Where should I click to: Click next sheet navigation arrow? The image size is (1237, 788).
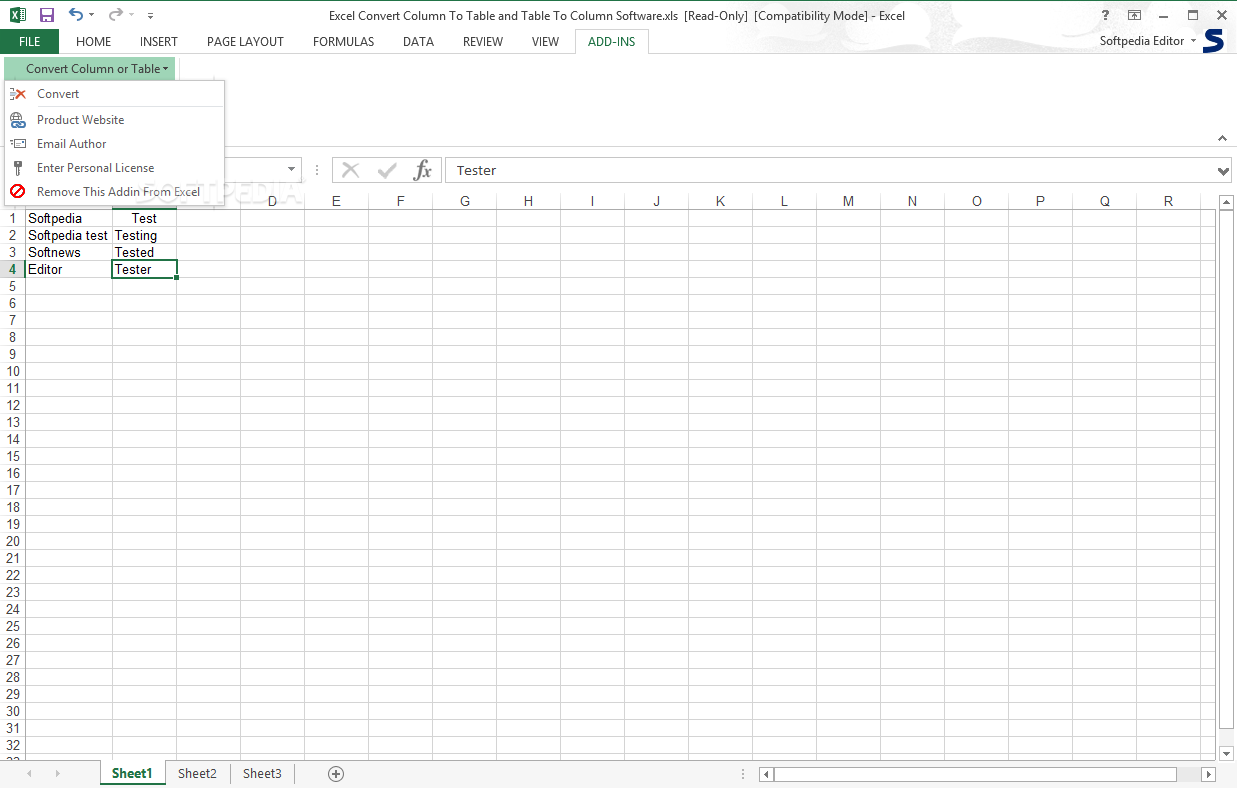point(57,774)
